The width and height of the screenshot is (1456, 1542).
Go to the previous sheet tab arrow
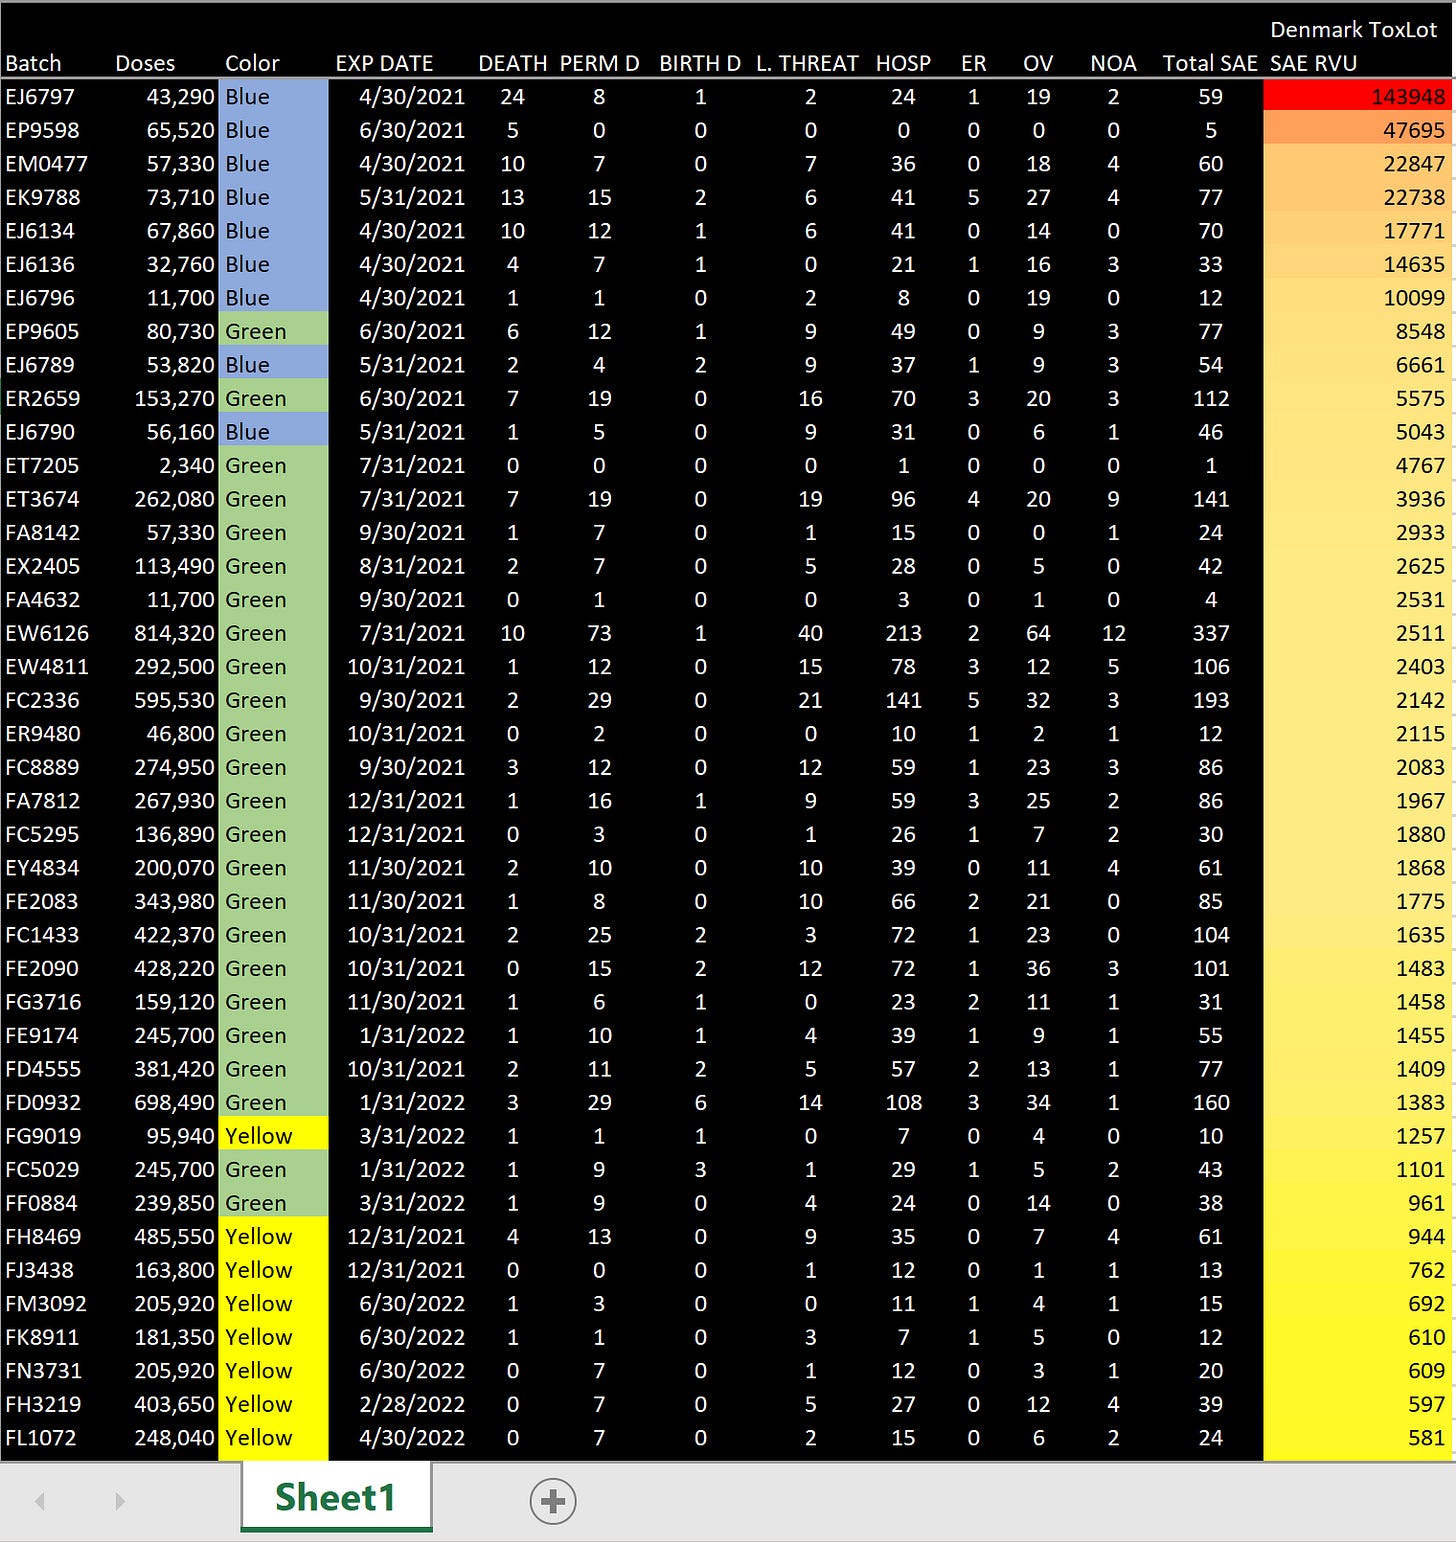pos(40,1500)
